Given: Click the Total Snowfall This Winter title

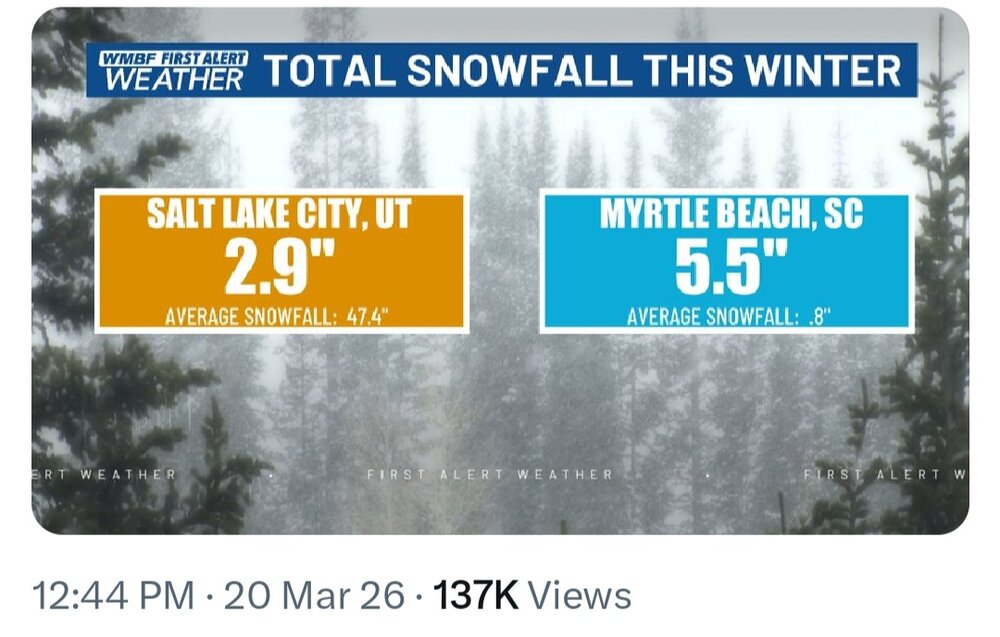Looking at the screenshot, I should [581, 71].
